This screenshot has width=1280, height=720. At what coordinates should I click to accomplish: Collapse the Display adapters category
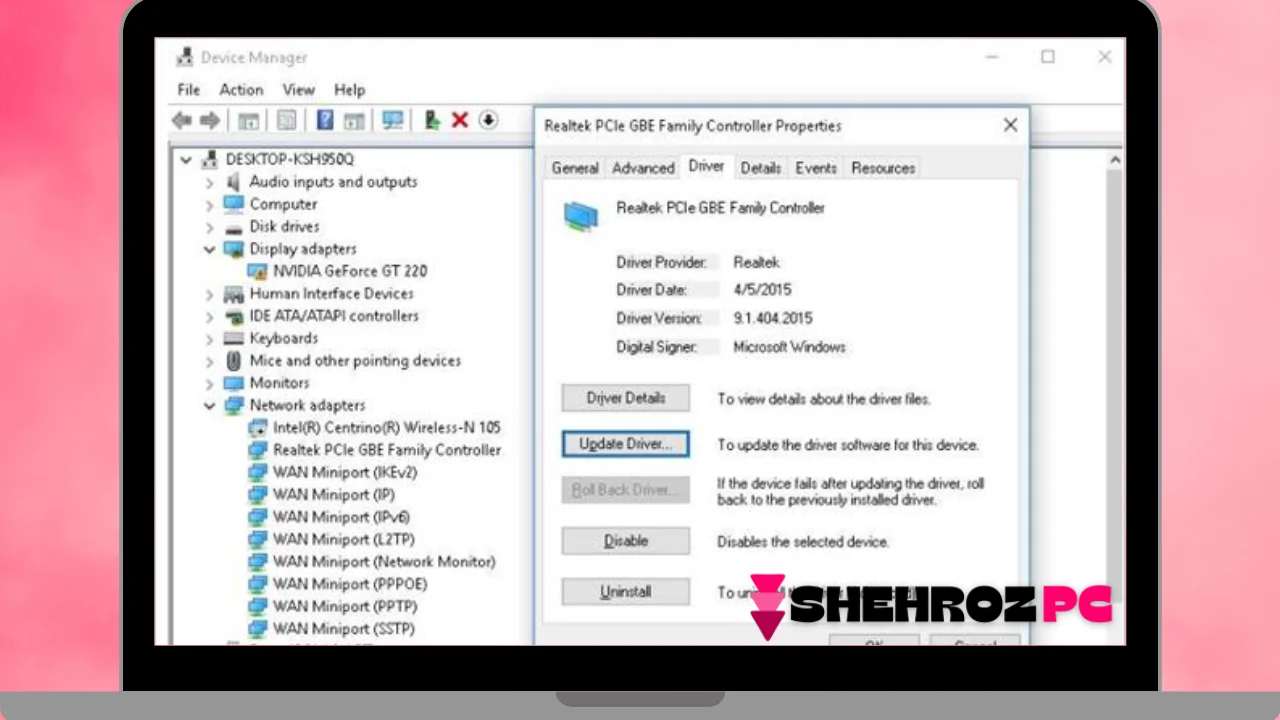pos(210,249)
